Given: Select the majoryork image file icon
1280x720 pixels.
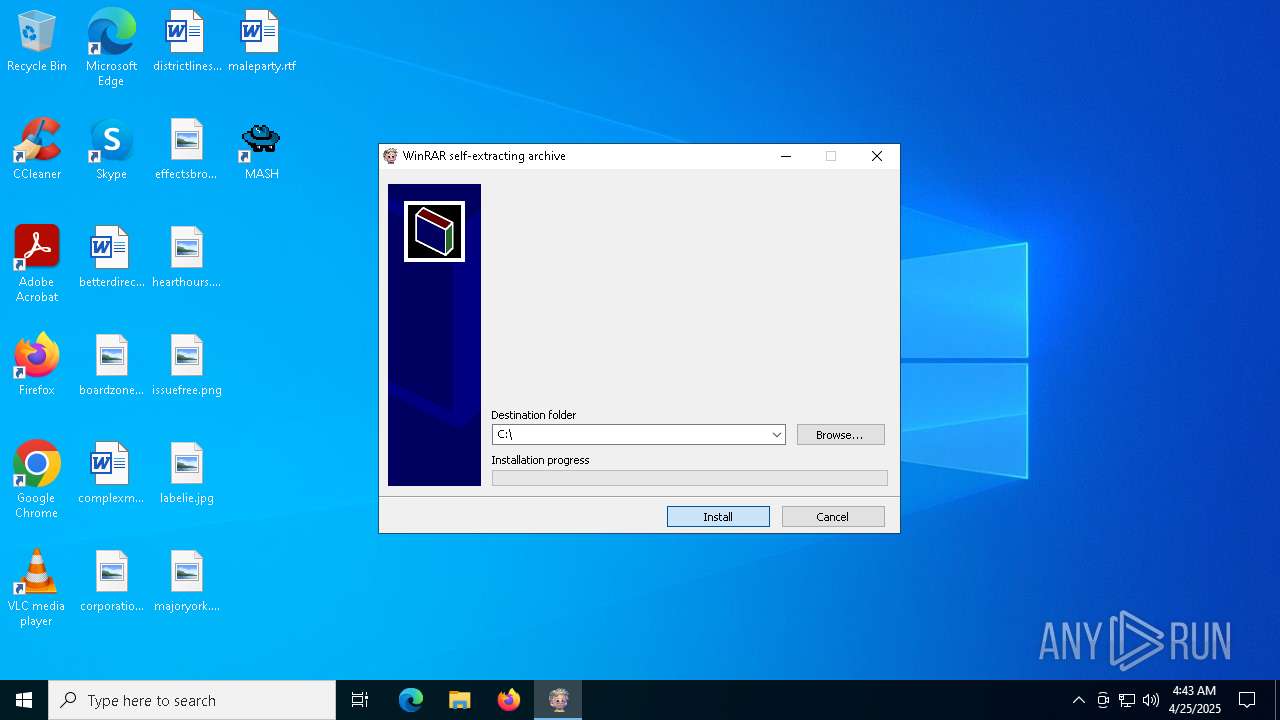Looking at the screenshot, I should click(x=187, y=582).
